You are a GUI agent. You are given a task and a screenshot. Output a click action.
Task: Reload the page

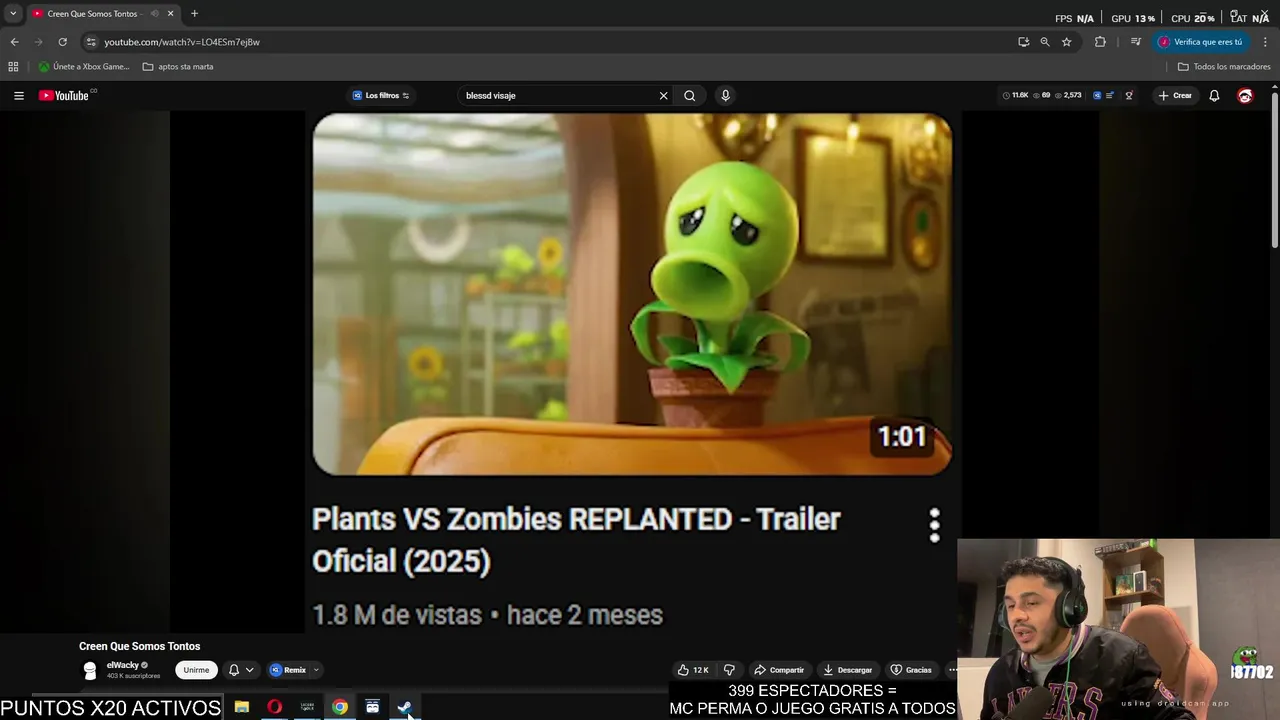(x=62, y=42)
